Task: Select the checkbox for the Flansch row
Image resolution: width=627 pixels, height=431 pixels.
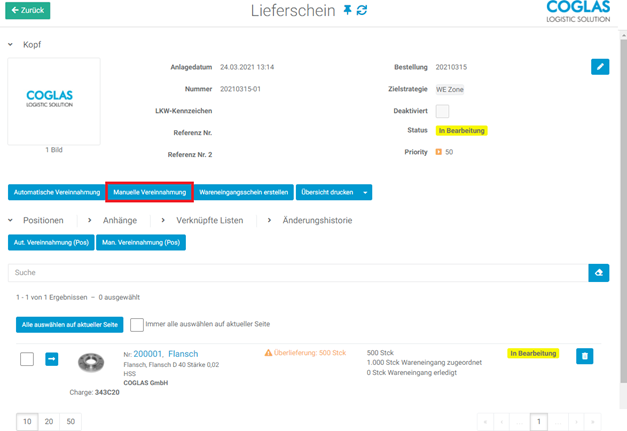Action: 27,359
